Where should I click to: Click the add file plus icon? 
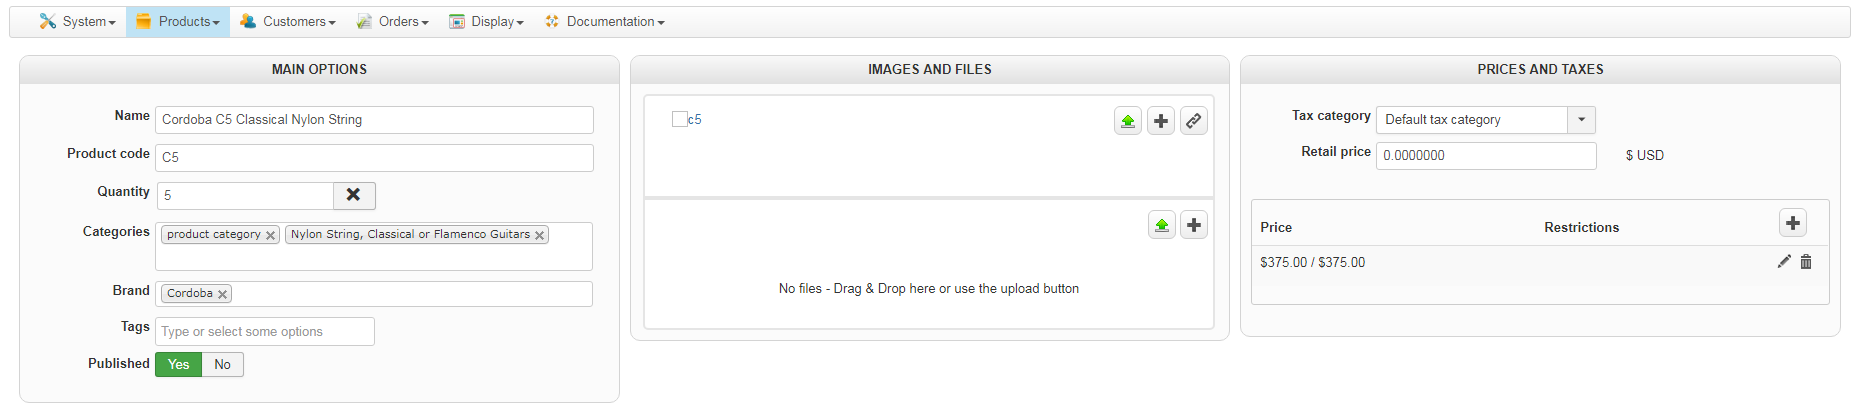pos(1194,225)
